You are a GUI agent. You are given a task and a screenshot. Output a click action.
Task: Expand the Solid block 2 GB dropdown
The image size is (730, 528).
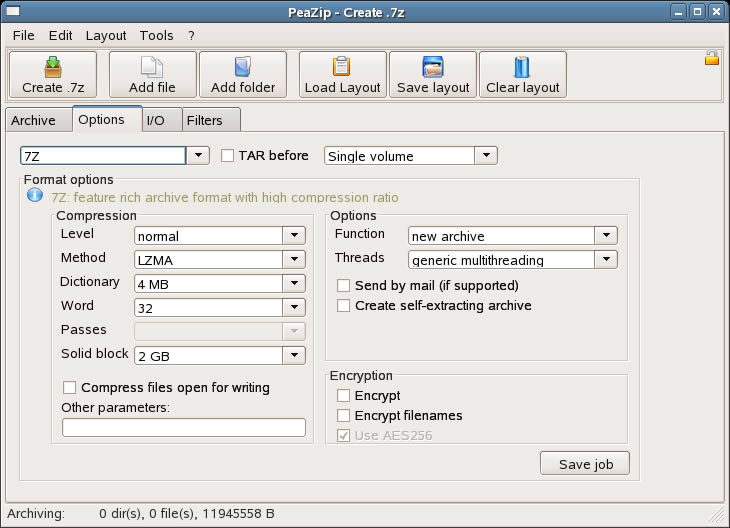pos(294,355)
